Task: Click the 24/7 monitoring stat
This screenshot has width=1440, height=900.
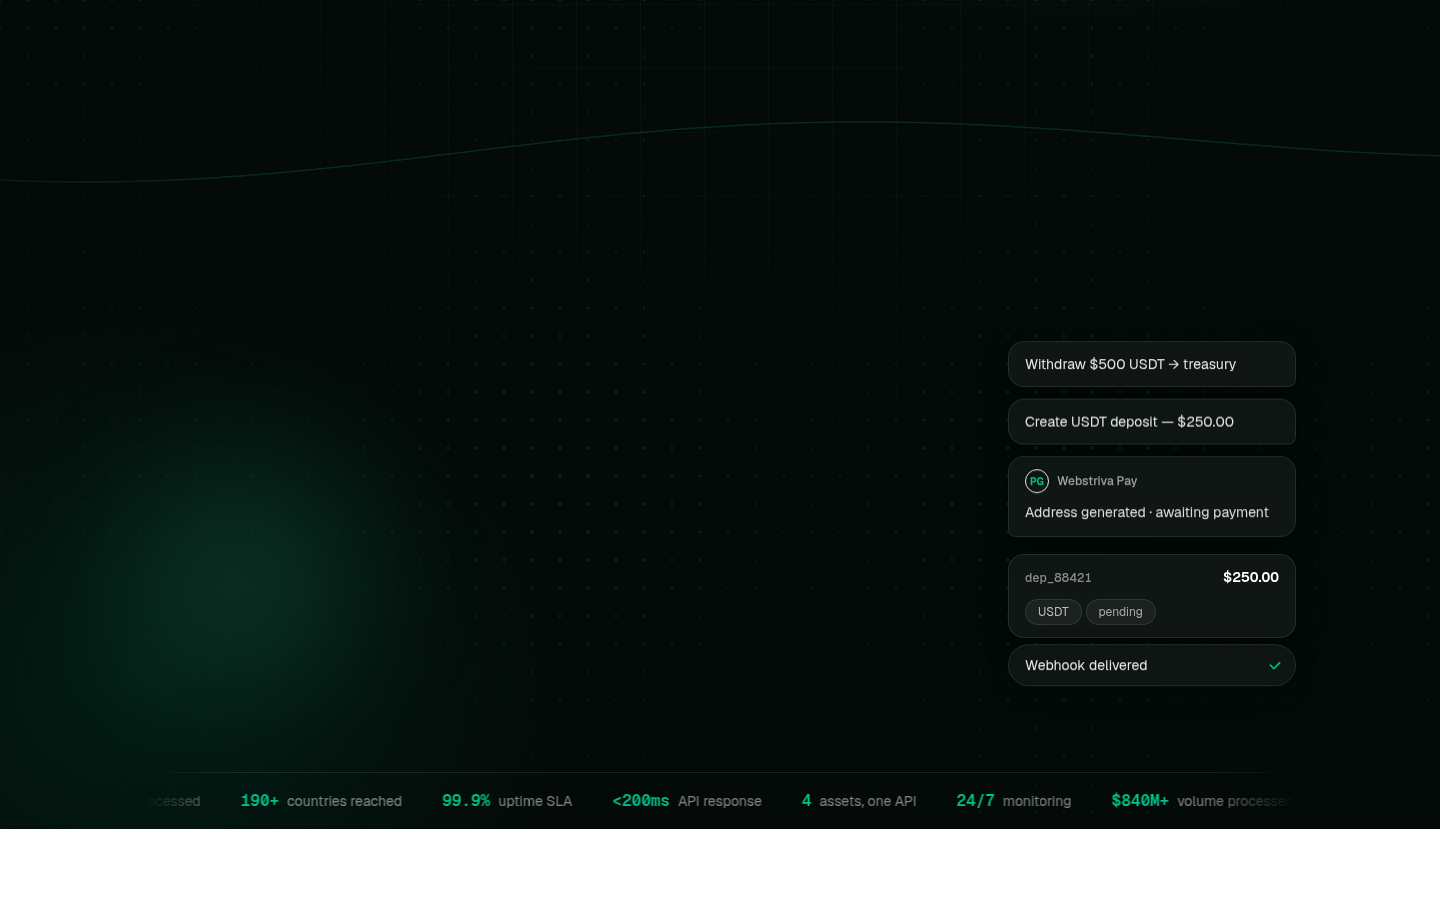Action: (1013, 801)
